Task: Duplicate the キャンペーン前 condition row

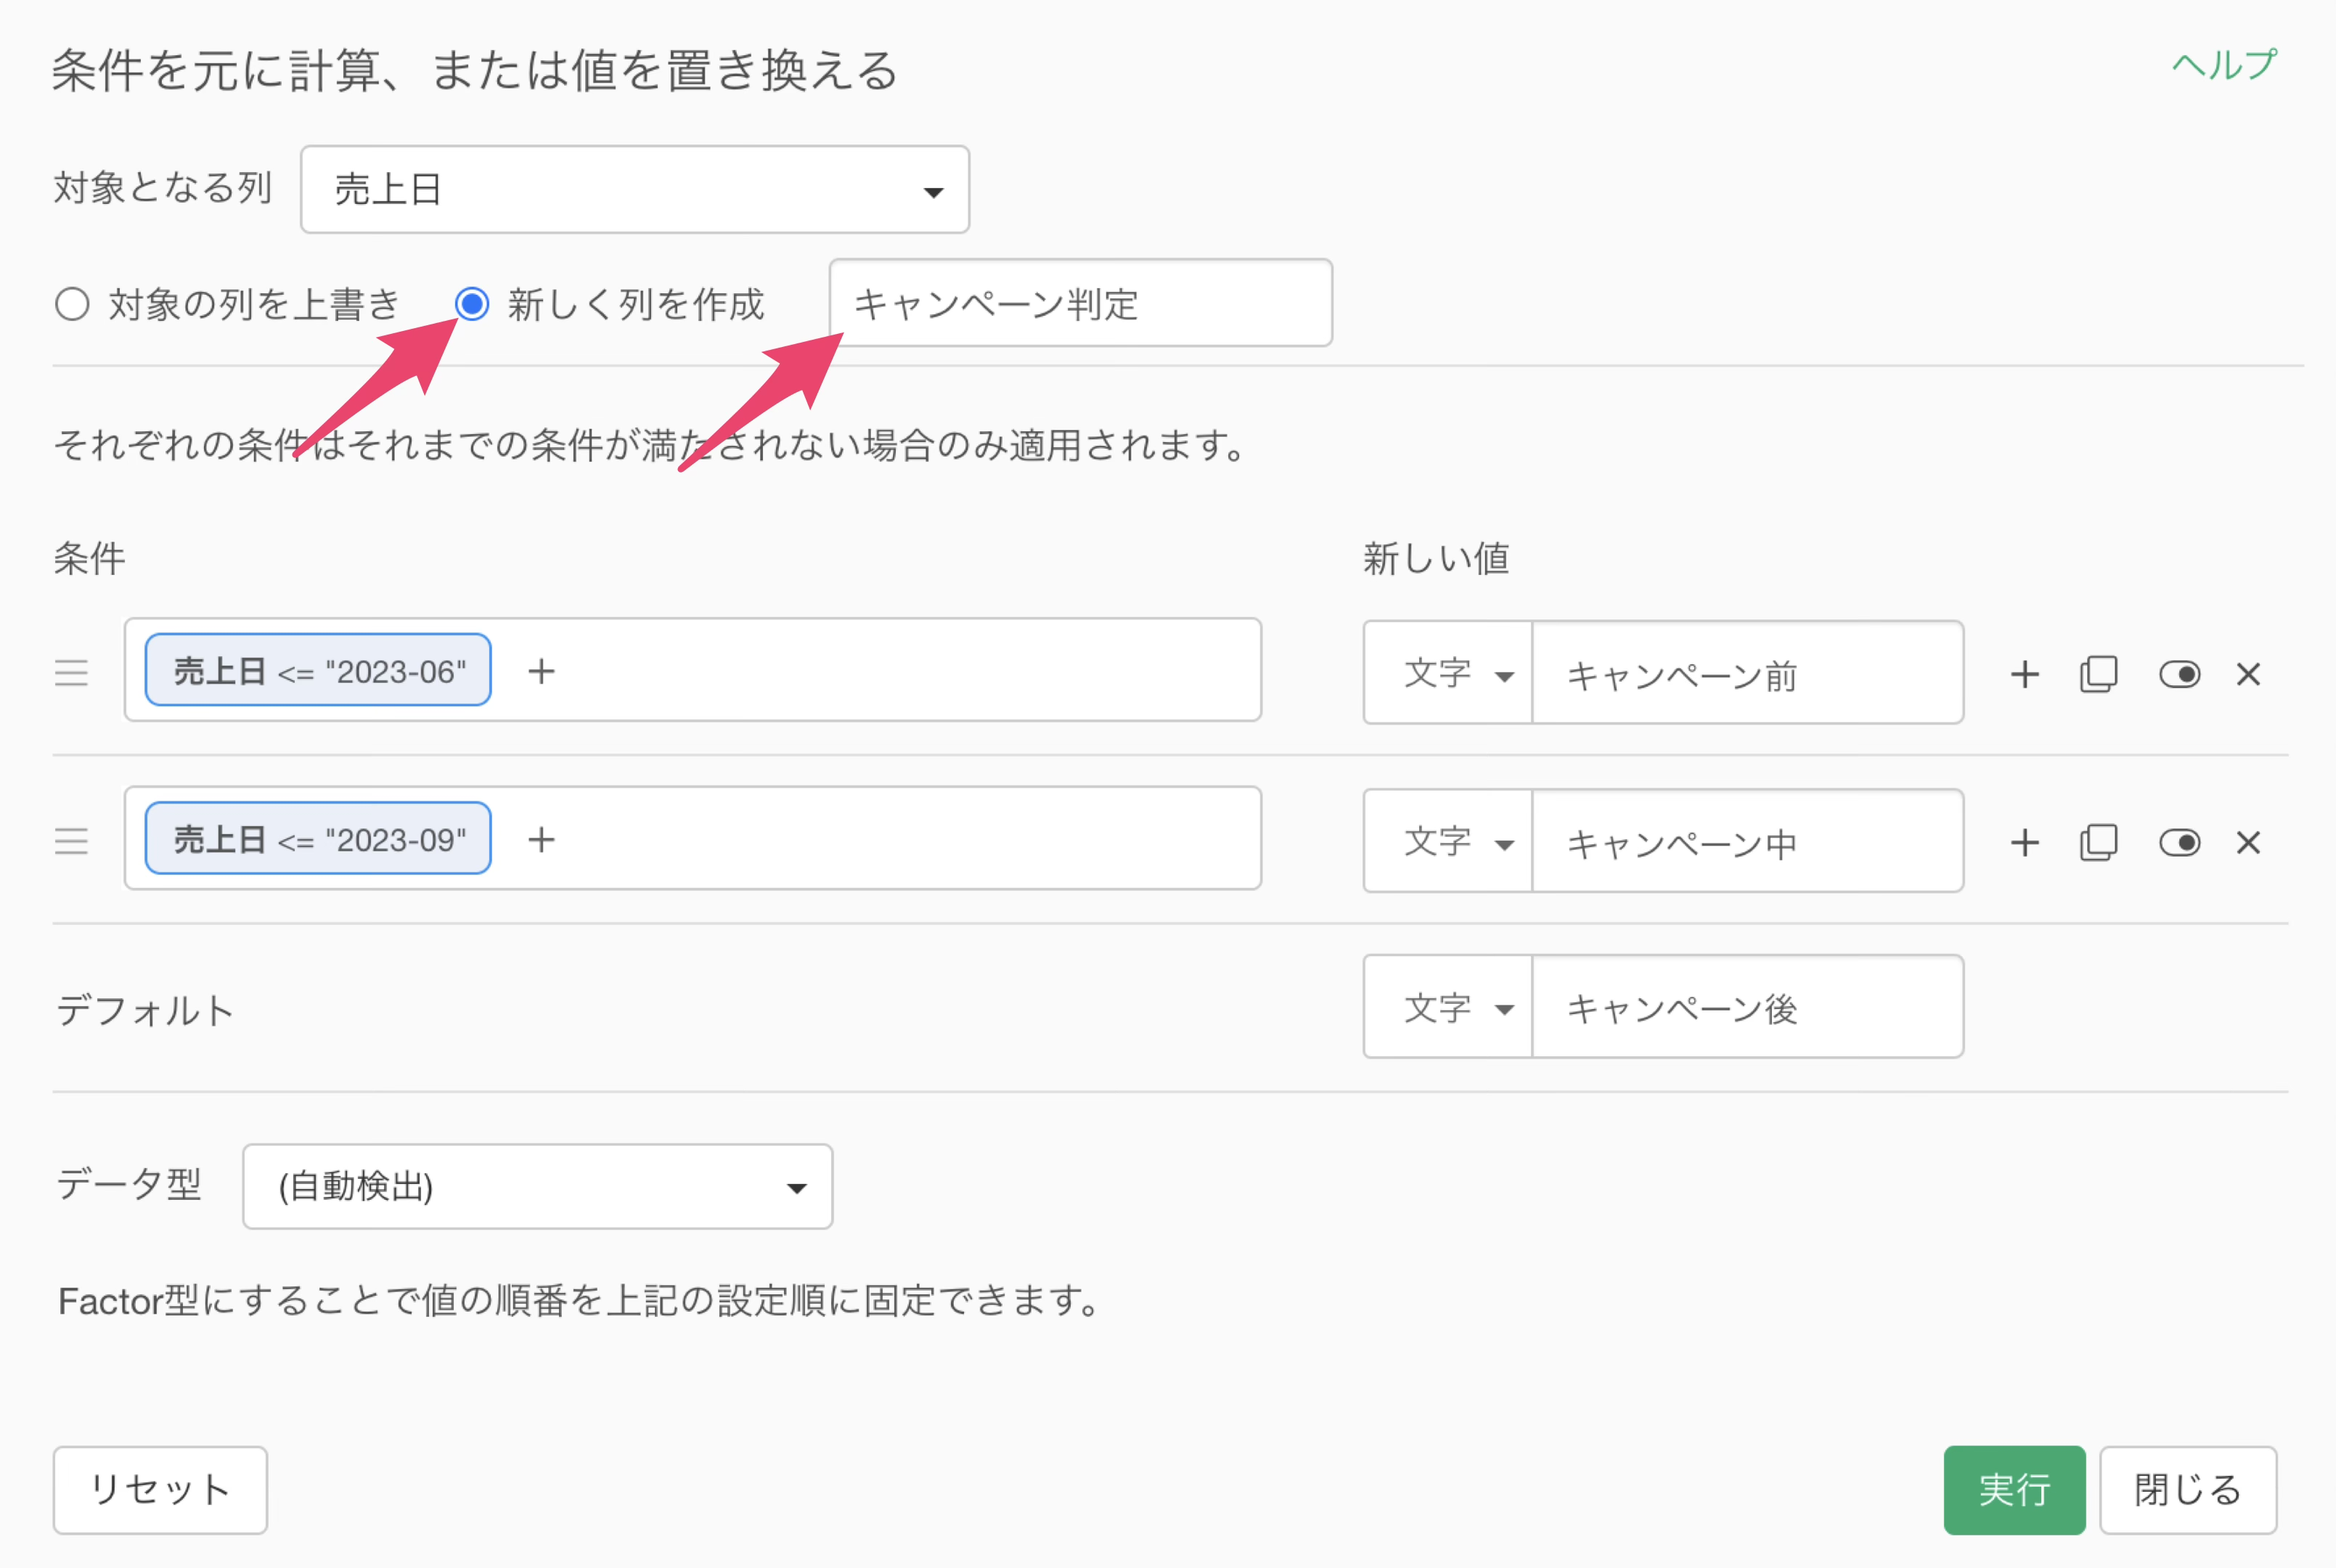Action: click(2098, 674)
